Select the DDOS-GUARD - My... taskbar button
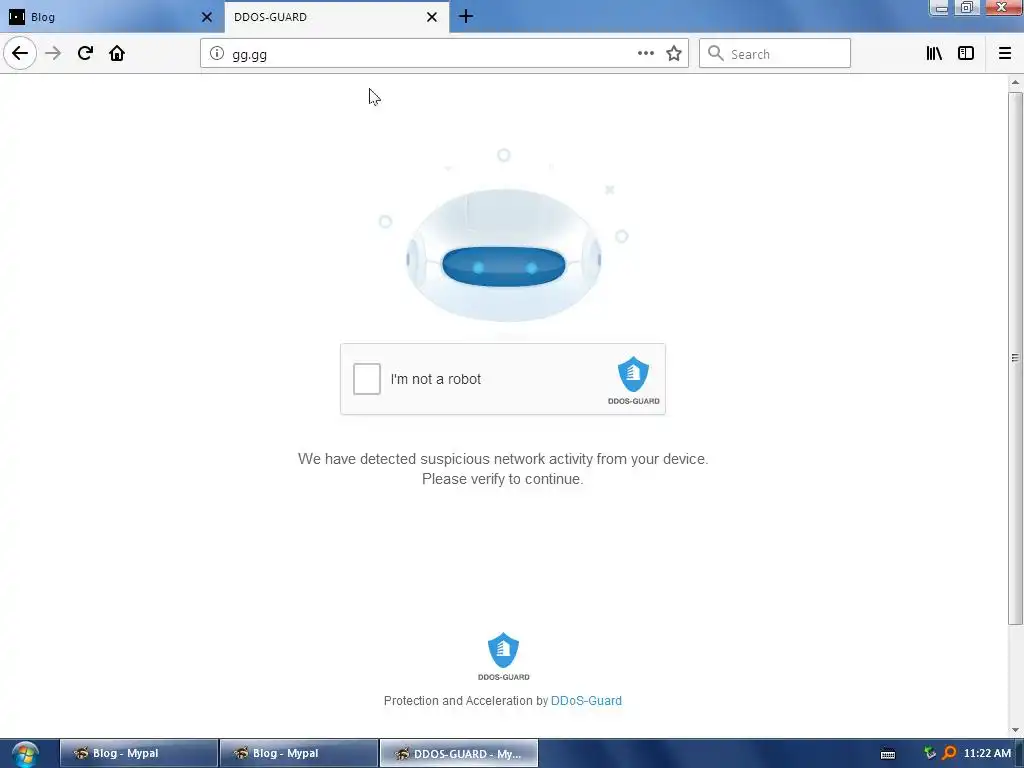The height and width of the screenshot is (768, 1024). pos(458,753)
